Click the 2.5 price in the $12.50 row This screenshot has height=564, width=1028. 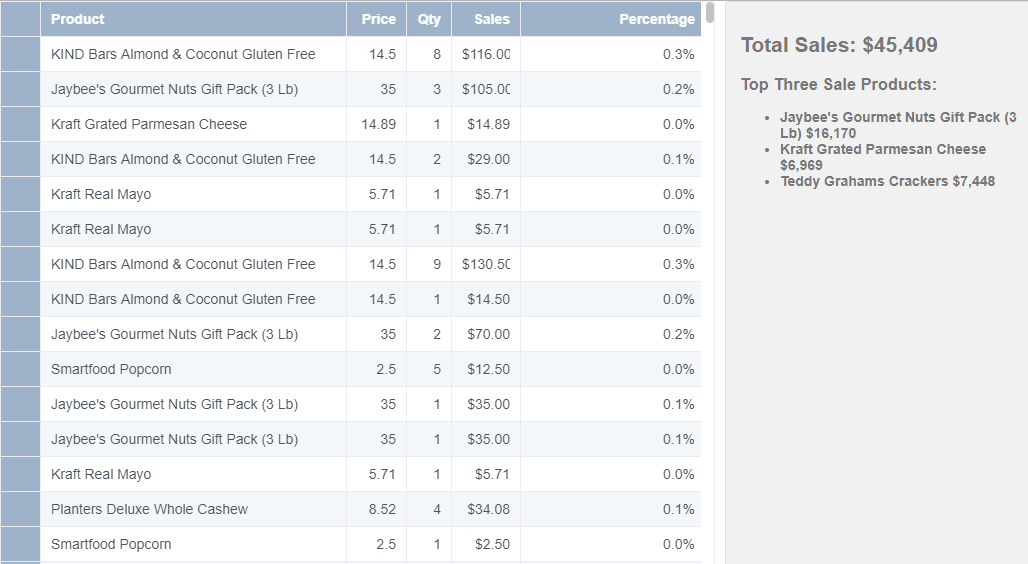tap(376, 369)
